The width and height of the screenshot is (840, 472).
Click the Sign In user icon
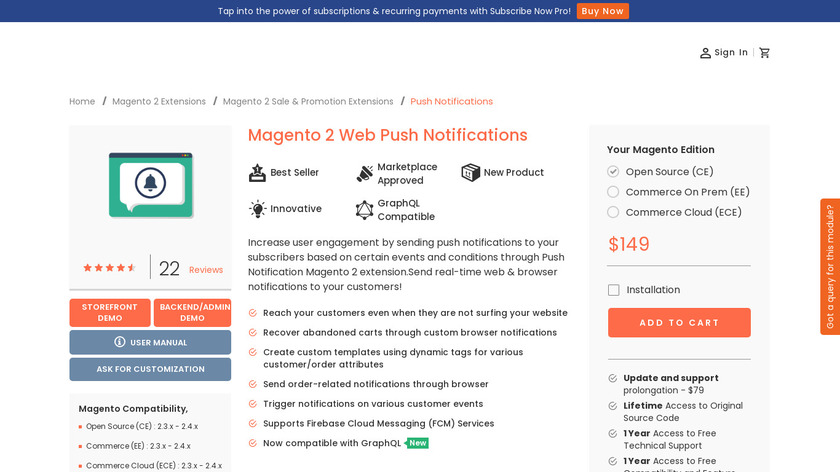coord(705,53)
